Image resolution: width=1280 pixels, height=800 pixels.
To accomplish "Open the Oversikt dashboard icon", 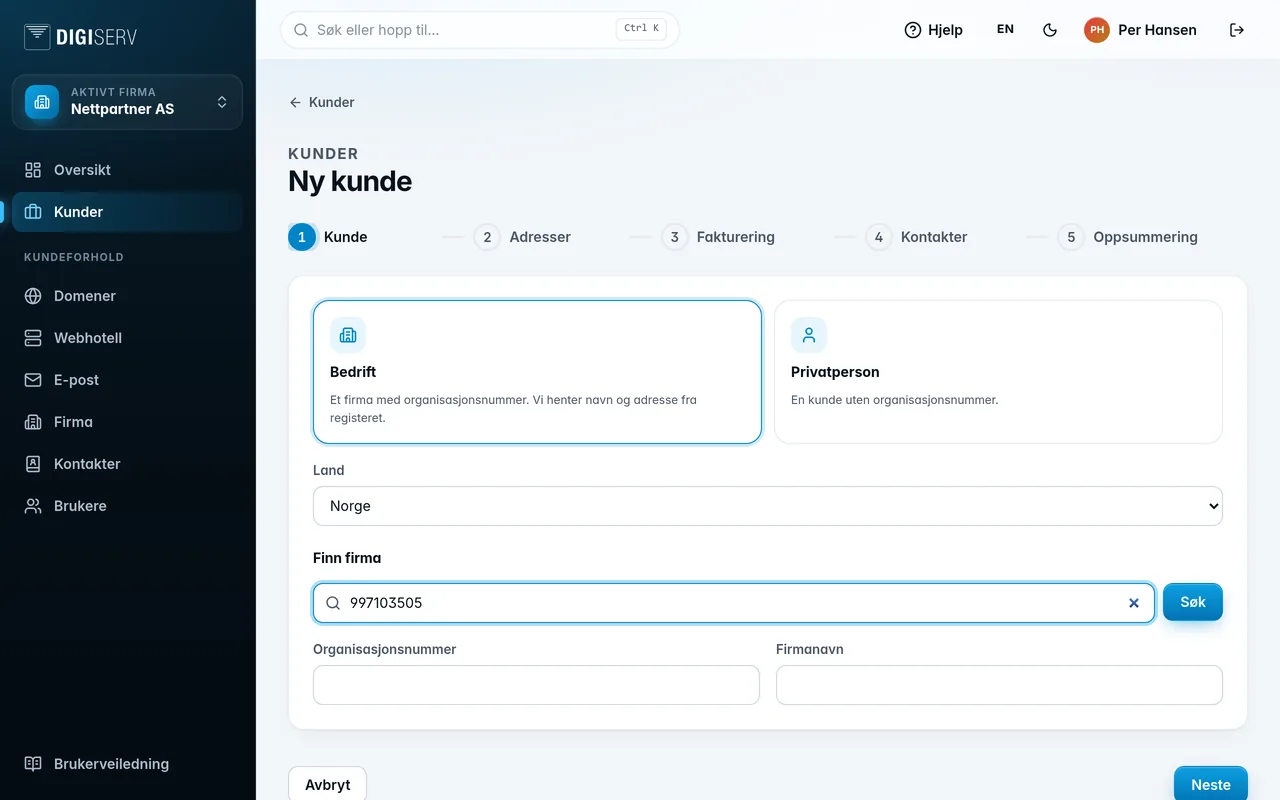I will click(x=33, y=170).
